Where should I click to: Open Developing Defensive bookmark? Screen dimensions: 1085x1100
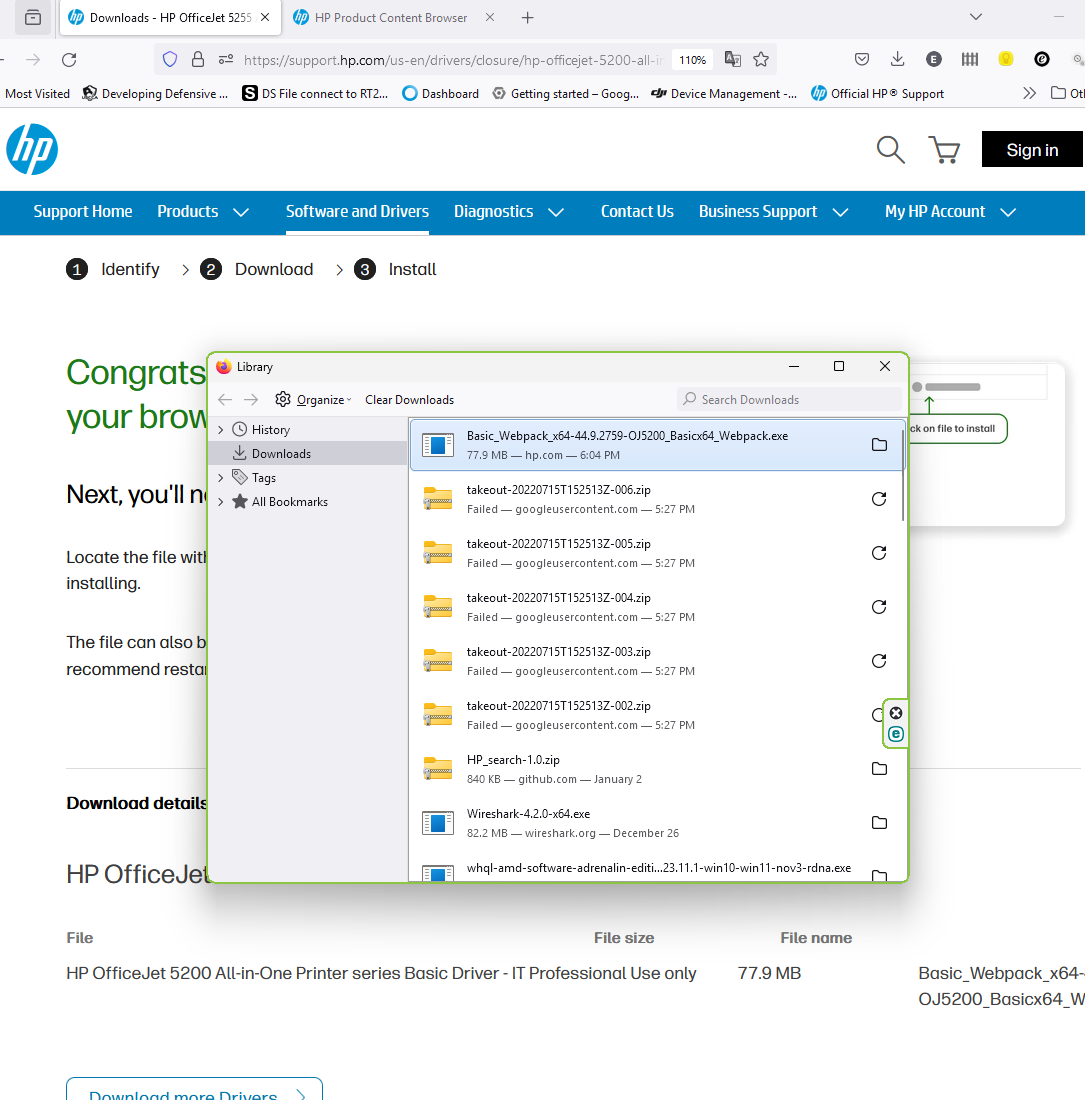(155, 93)
